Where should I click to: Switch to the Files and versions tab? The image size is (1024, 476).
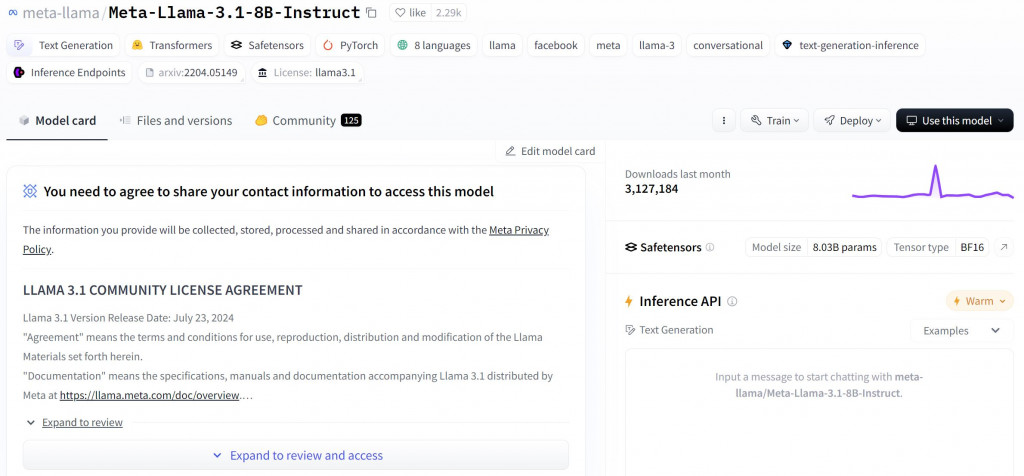point(175,120)
